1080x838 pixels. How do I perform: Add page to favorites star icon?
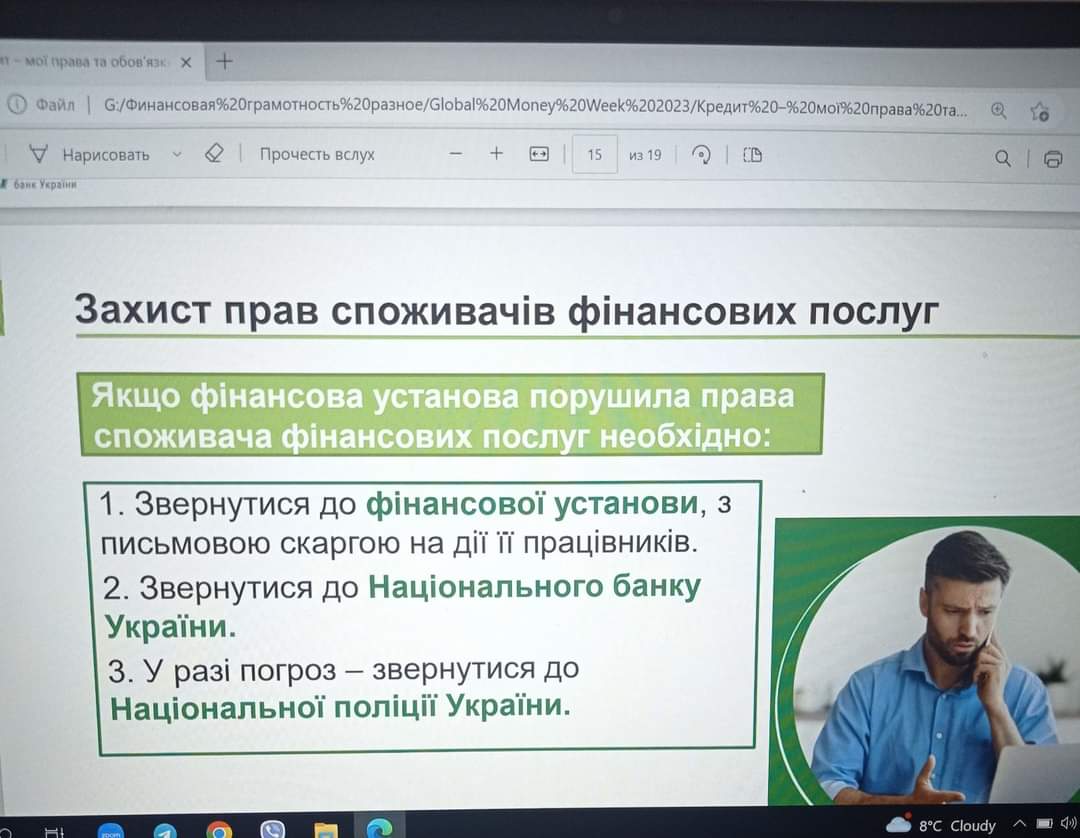coord(1039,111)
